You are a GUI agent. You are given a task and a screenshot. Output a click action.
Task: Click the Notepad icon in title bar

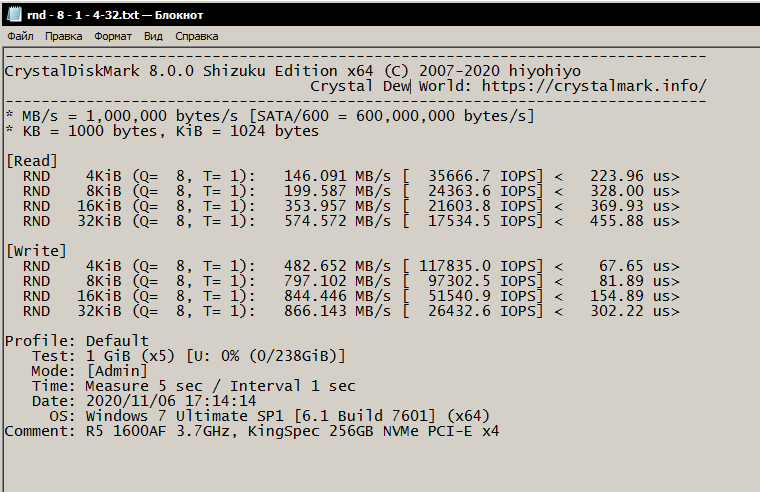pyautogui.click(x=13, y=14)
